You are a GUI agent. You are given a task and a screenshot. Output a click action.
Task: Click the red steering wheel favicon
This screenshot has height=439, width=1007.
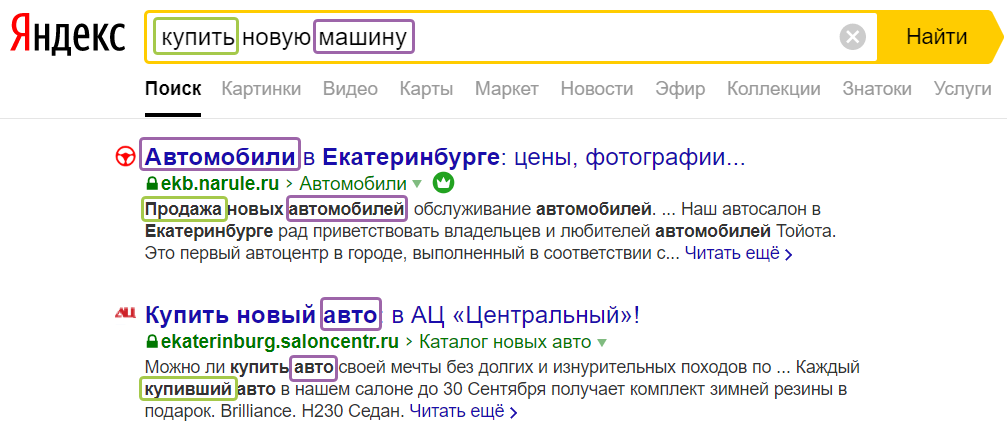(x=126, y=157)
